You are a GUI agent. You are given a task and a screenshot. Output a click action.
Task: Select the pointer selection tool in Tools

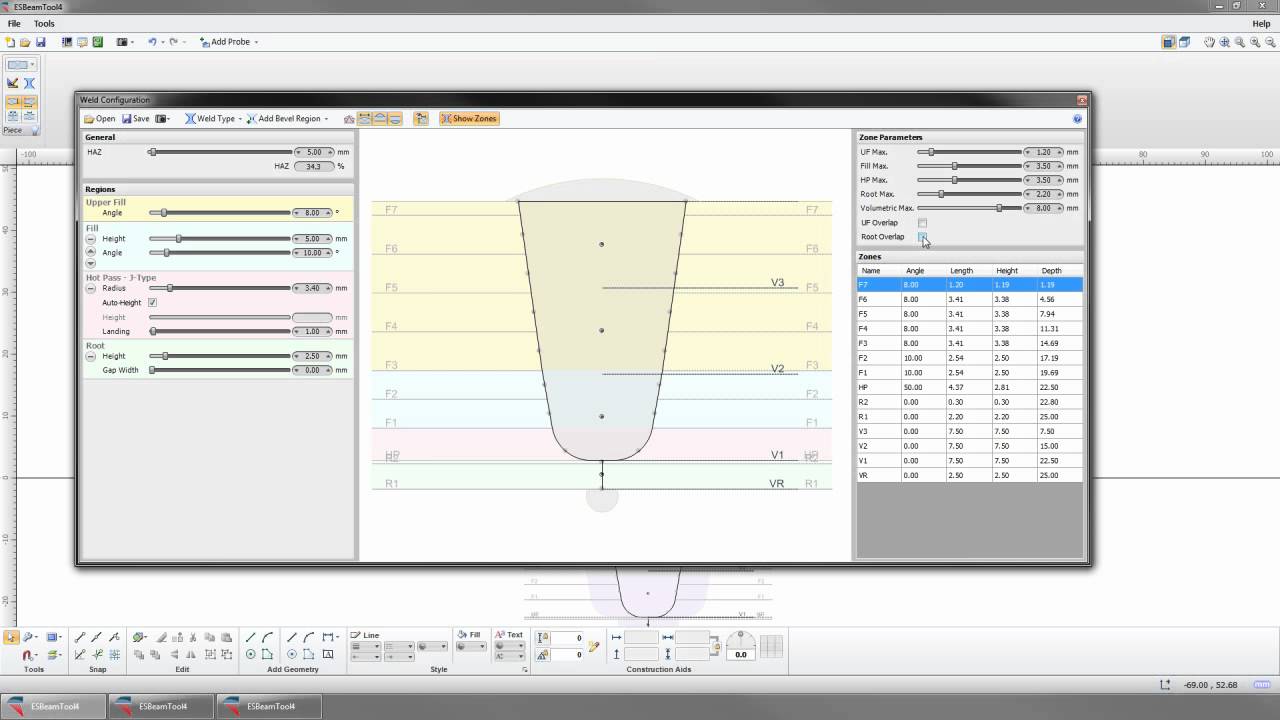coord(11,637)
